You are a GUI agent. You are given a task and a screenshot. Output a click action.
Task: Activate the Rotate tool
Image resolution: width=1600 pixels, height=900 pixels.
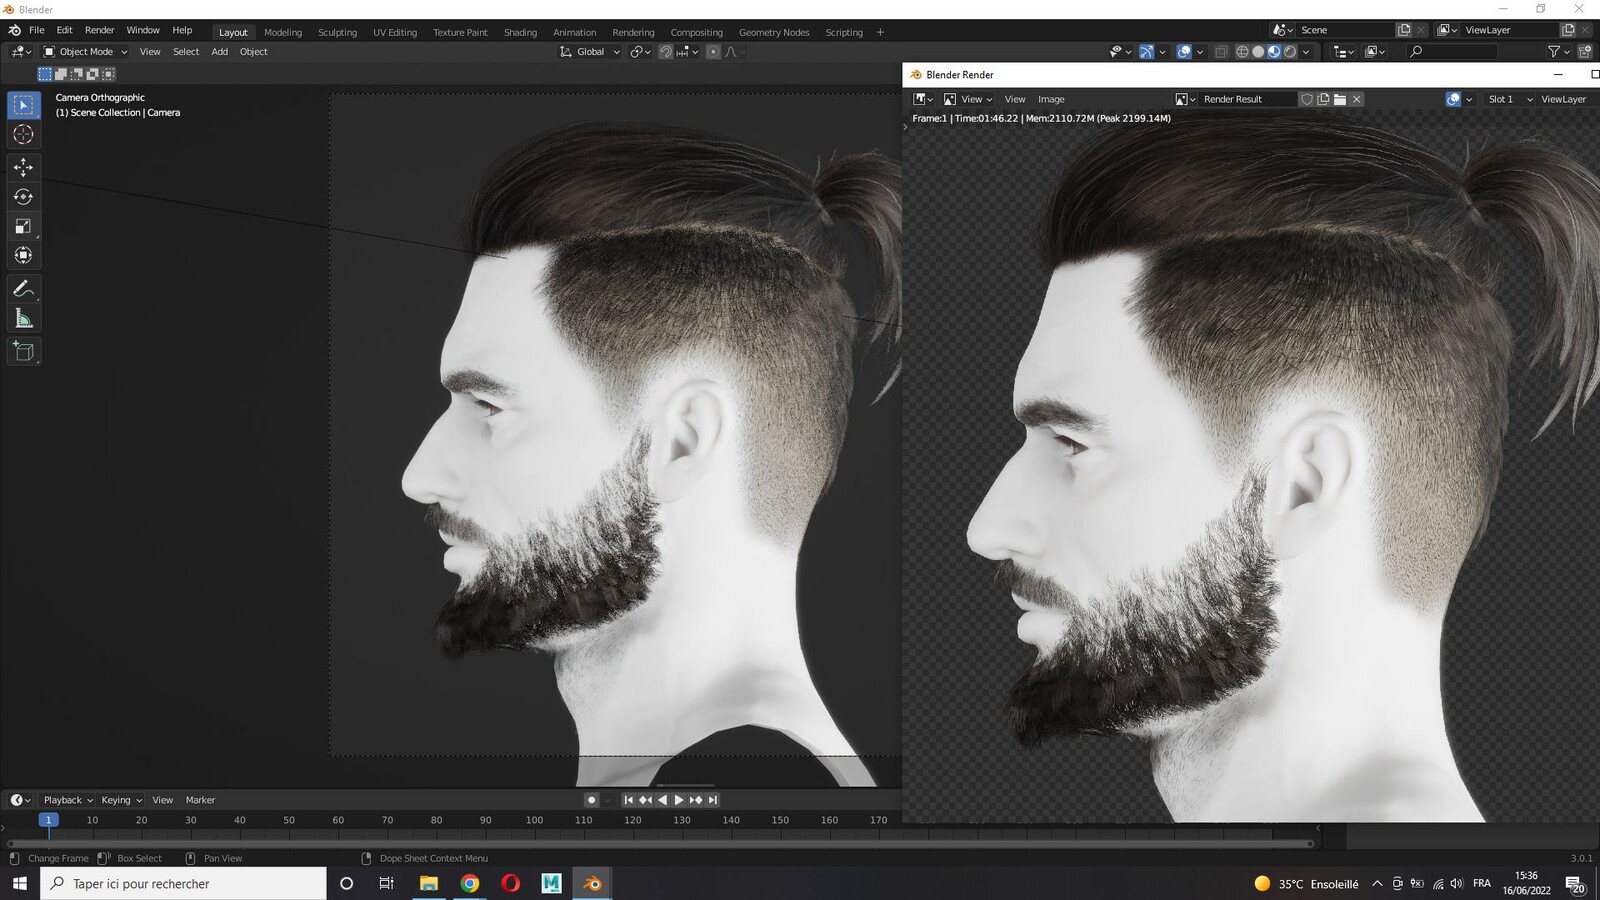click(23, 197)
